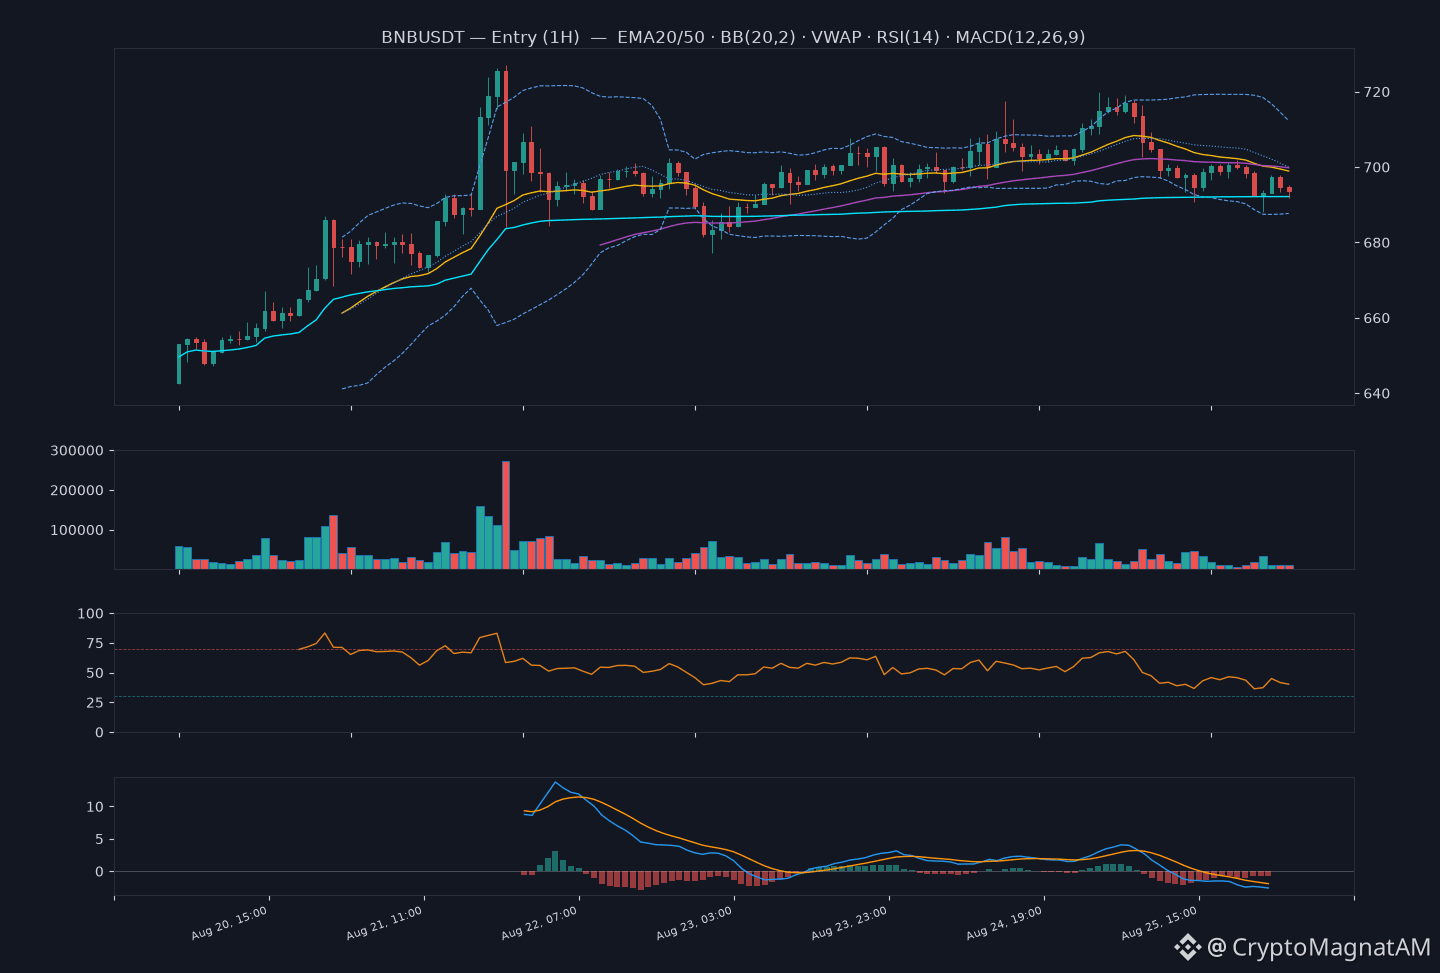This screenshot has height=973, width=1440.
Task: Click the RSI 100 axis label
Action: coord(90,613)
